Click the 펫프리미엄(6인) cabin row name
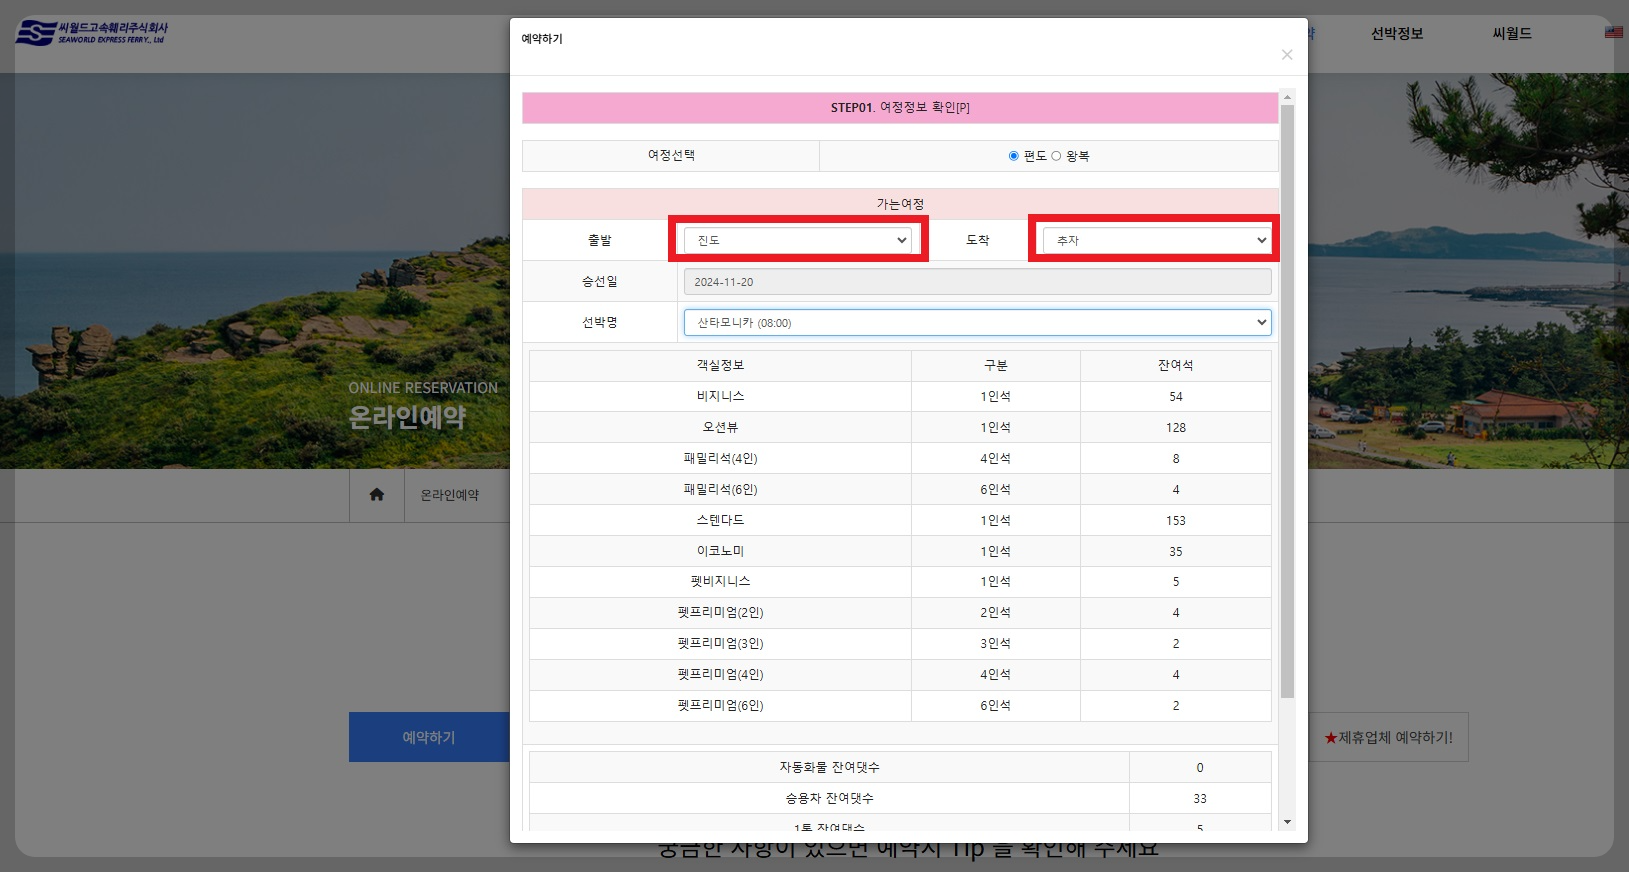This screenshot has height=872, width=1629. coord(720,705)
